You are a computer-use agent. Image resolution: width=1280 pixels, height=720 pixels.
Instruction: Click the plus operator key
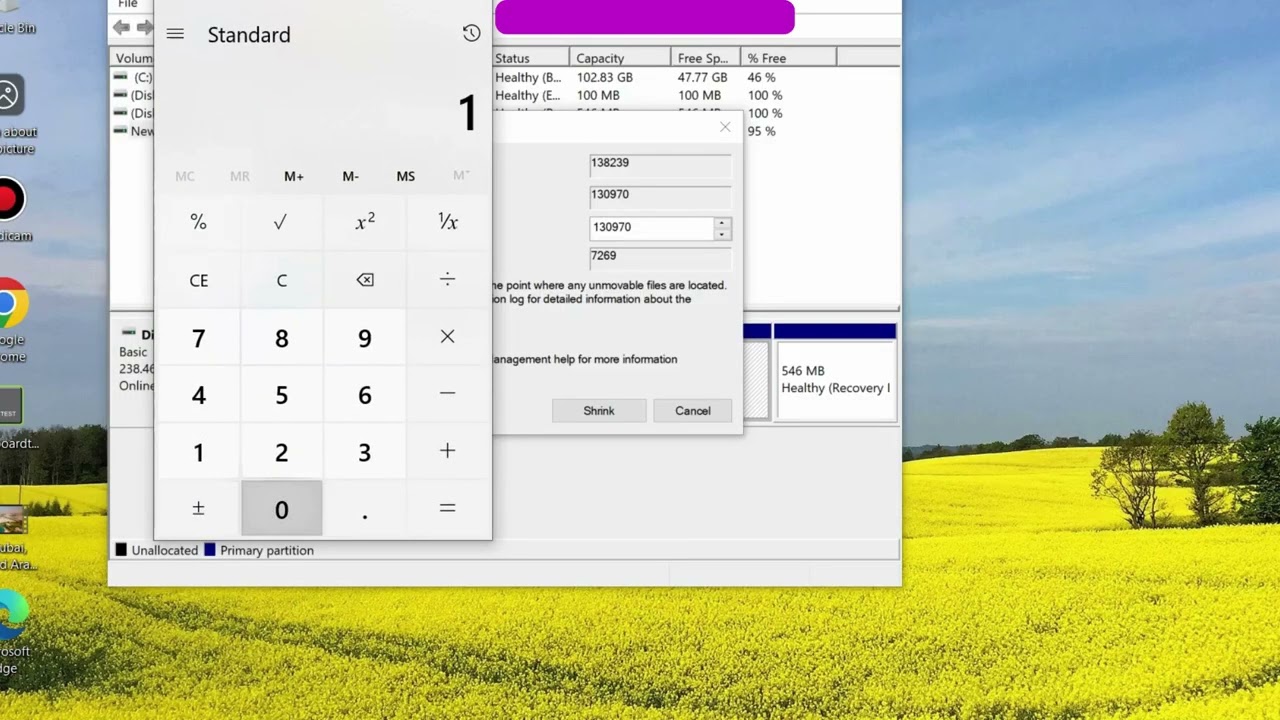click(x=448, y=451)
